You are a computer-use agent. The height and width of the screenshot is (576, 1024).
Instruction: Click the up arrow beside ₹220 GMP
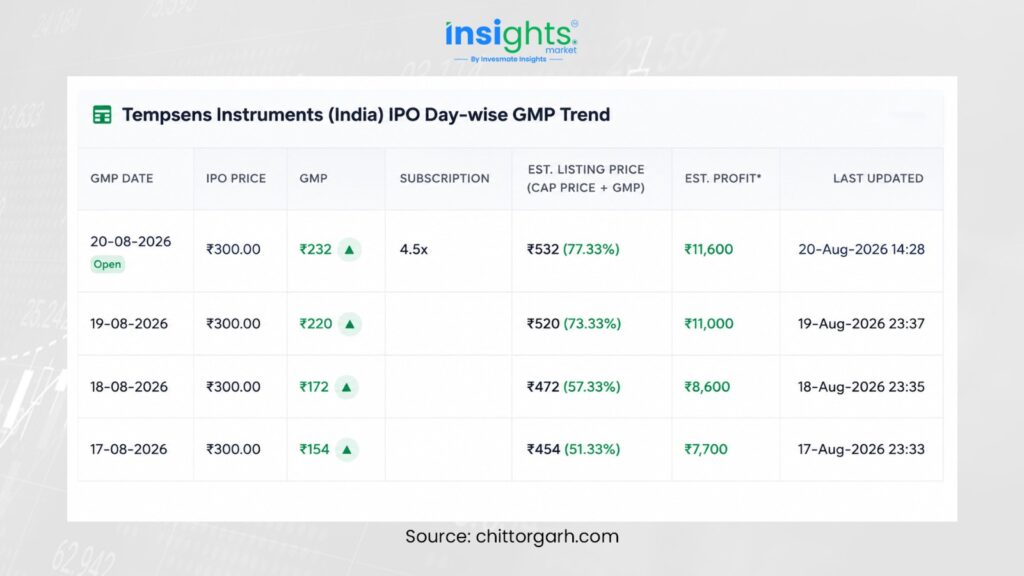tap(349, 324)
